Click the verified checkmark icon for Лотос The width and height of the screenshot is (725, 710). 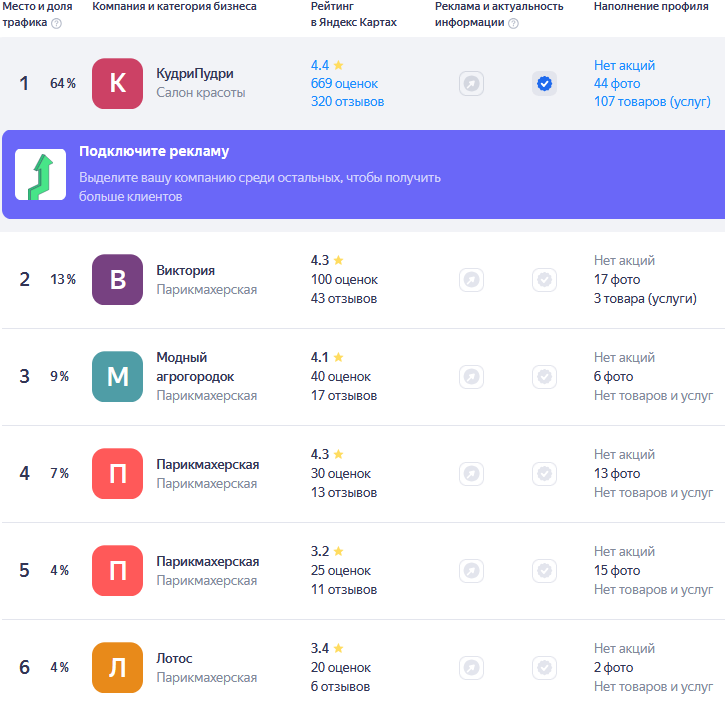click(544, 668)
